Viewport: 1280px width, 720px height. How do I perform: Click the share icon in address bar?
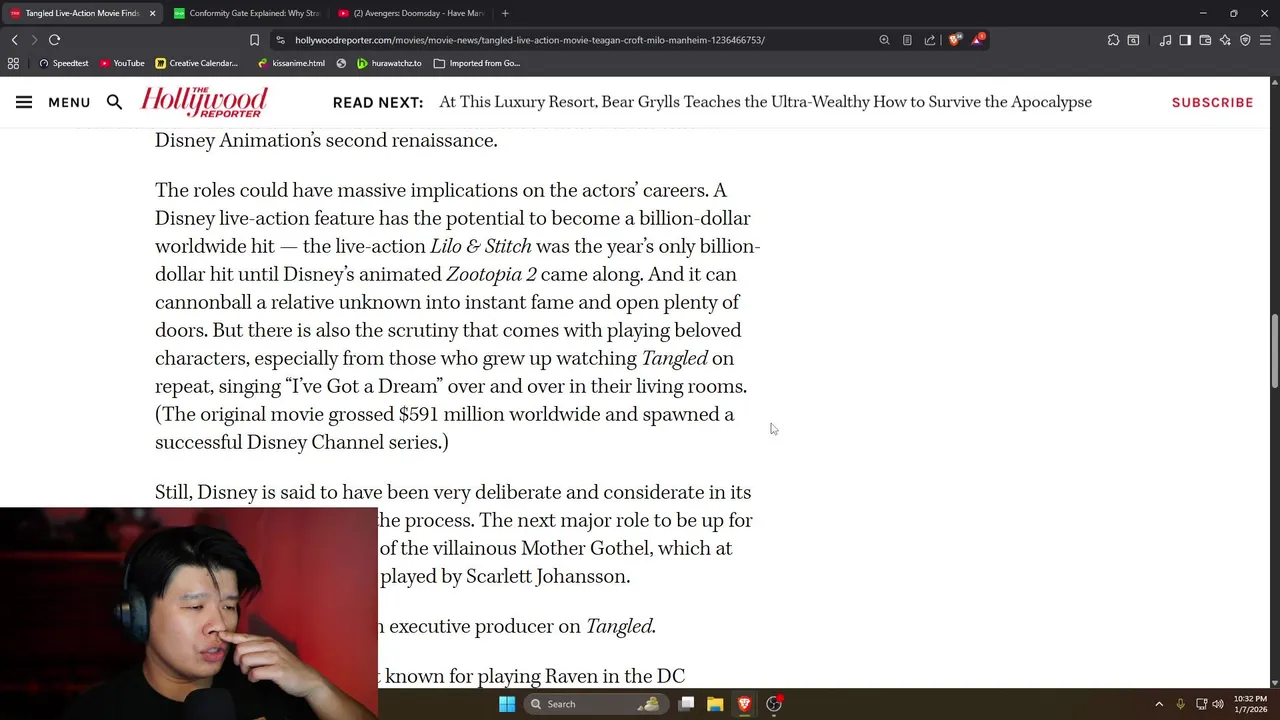click(x=930, y=40)
